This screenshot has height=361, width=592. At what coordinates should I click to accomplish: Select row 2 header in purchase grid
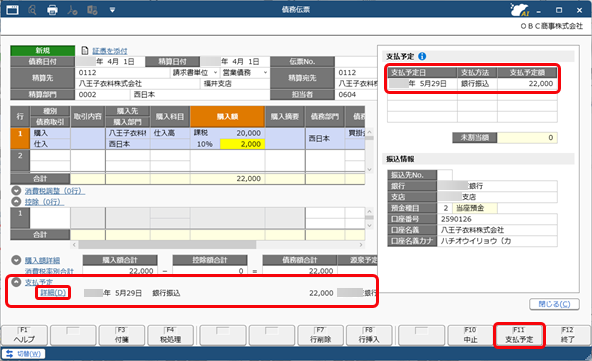[x=20, y=160]
